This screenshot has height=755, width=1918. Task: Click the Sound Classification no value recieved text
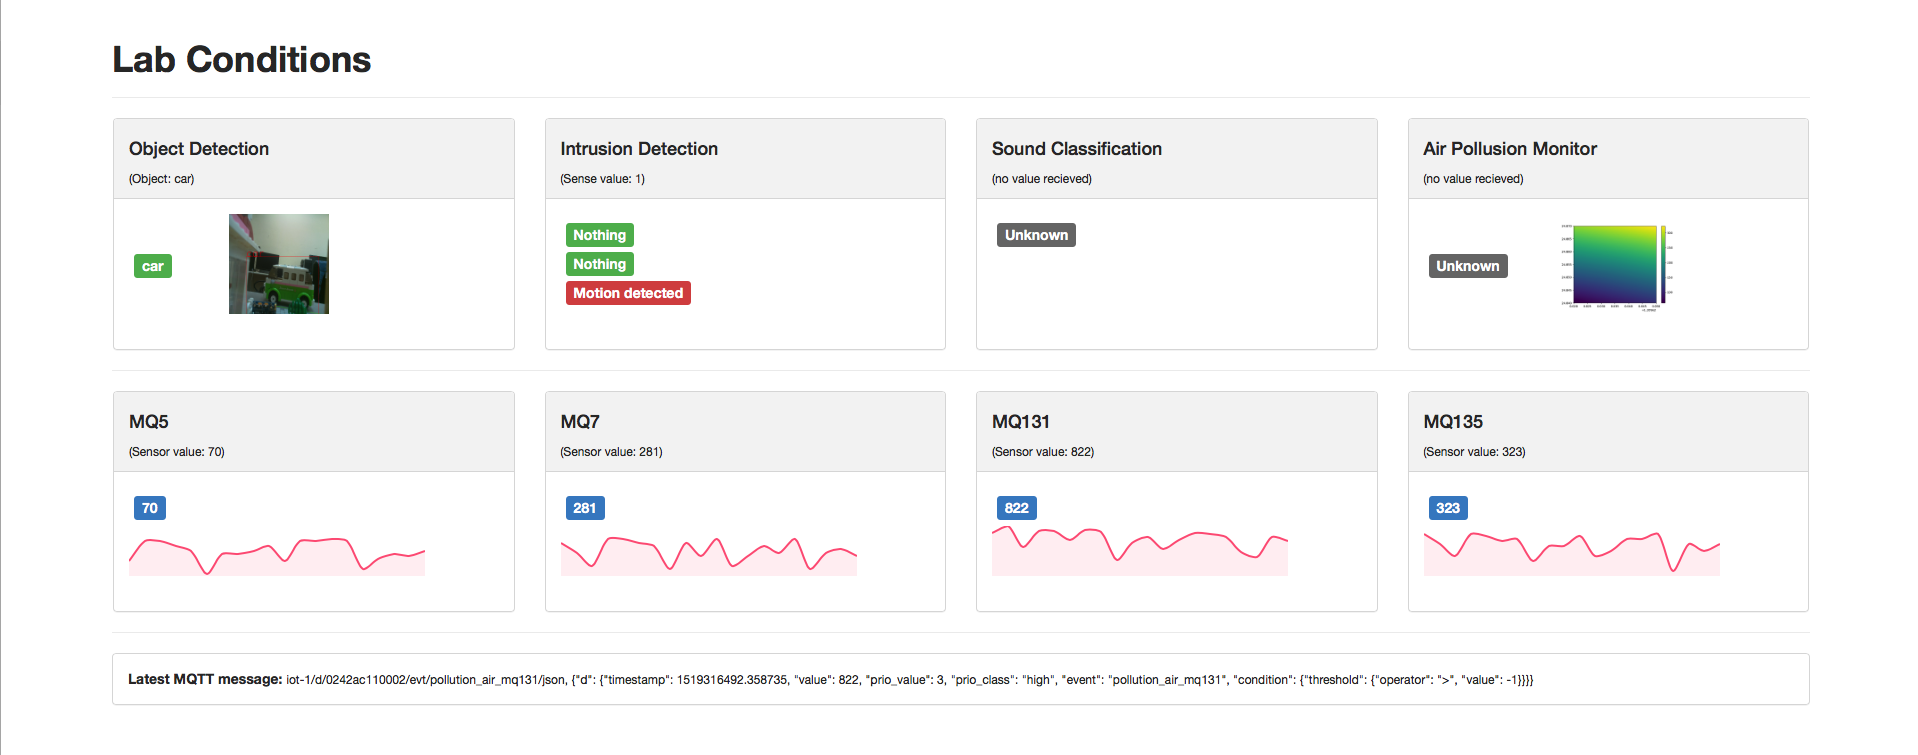click(x=1042, y=179)
